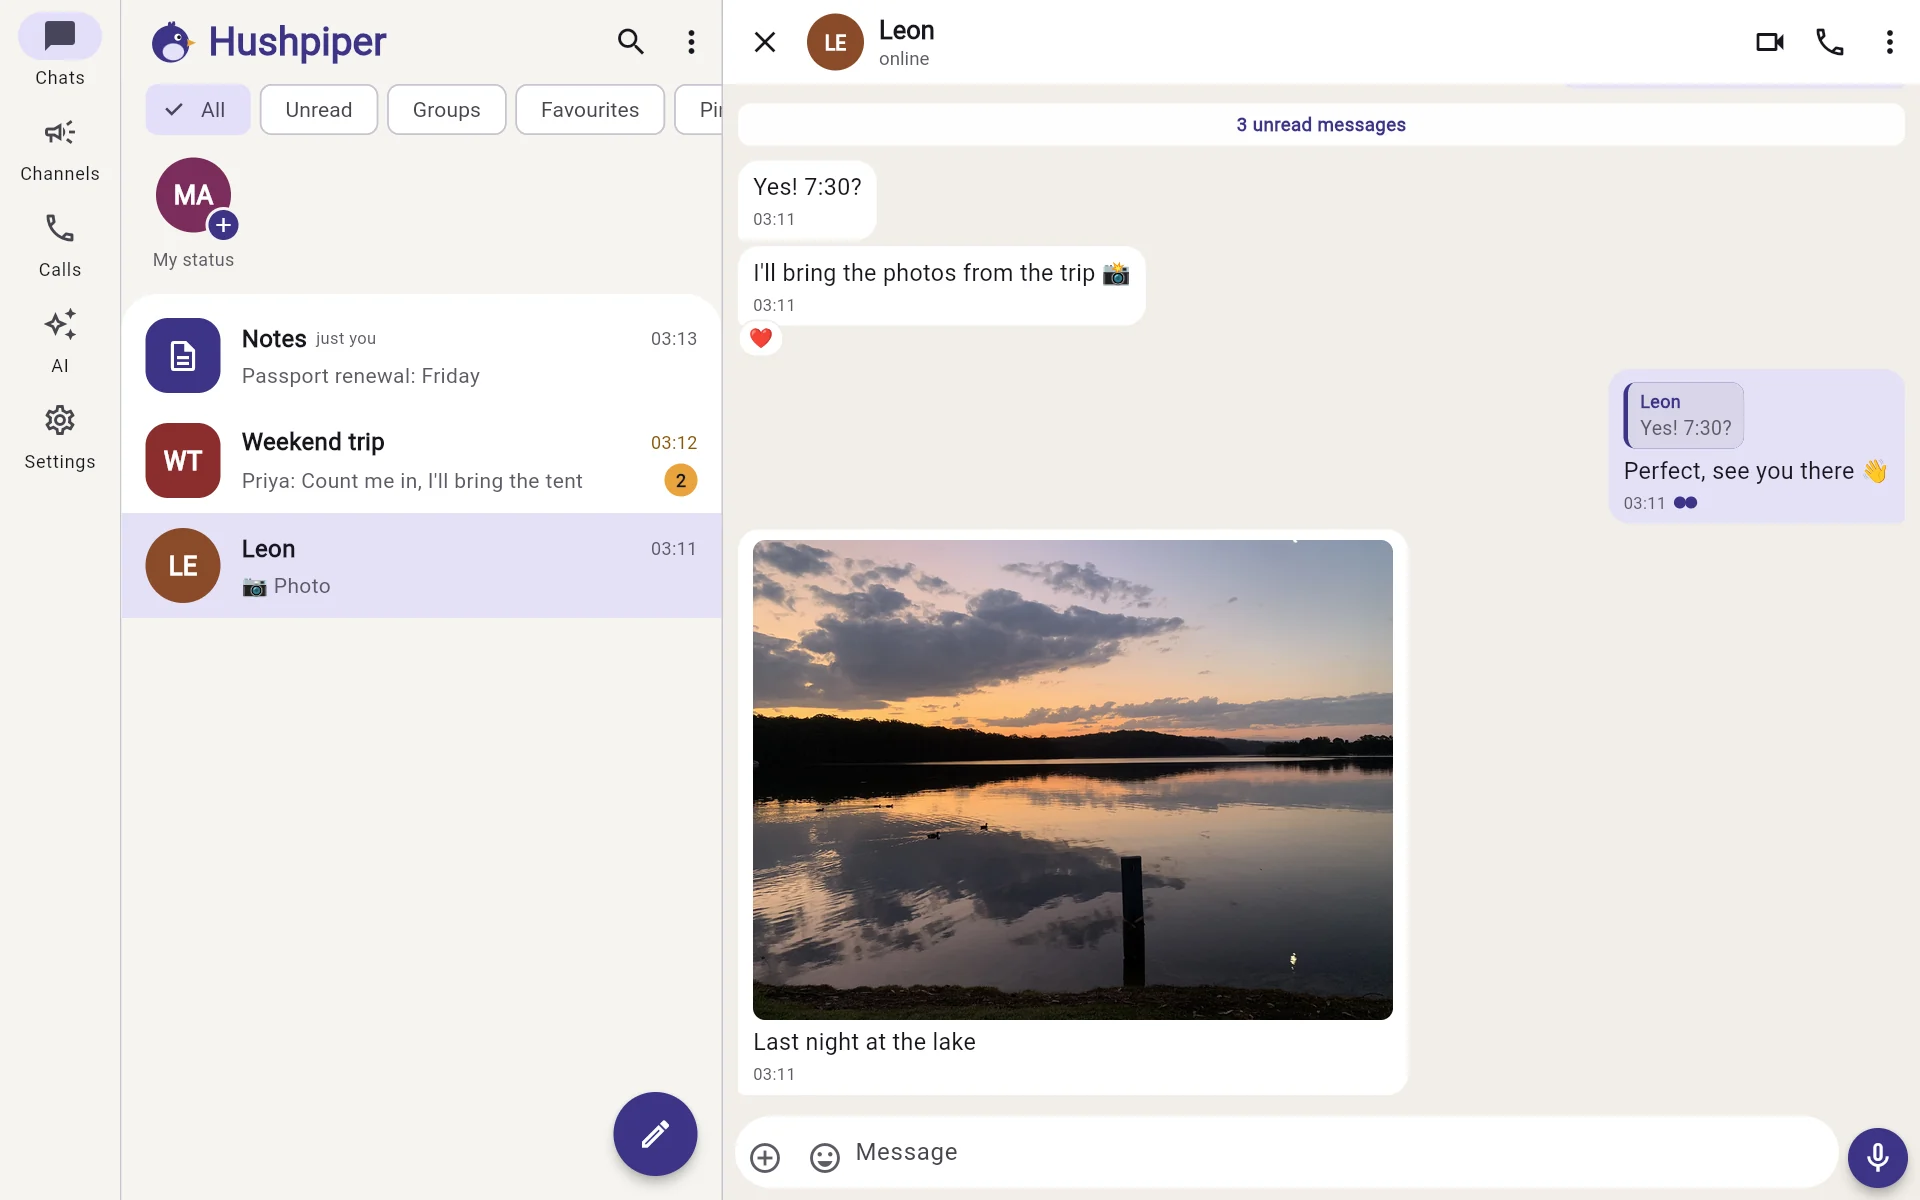
Task: Select the All filter chip
Action: [x=197, y=110]
